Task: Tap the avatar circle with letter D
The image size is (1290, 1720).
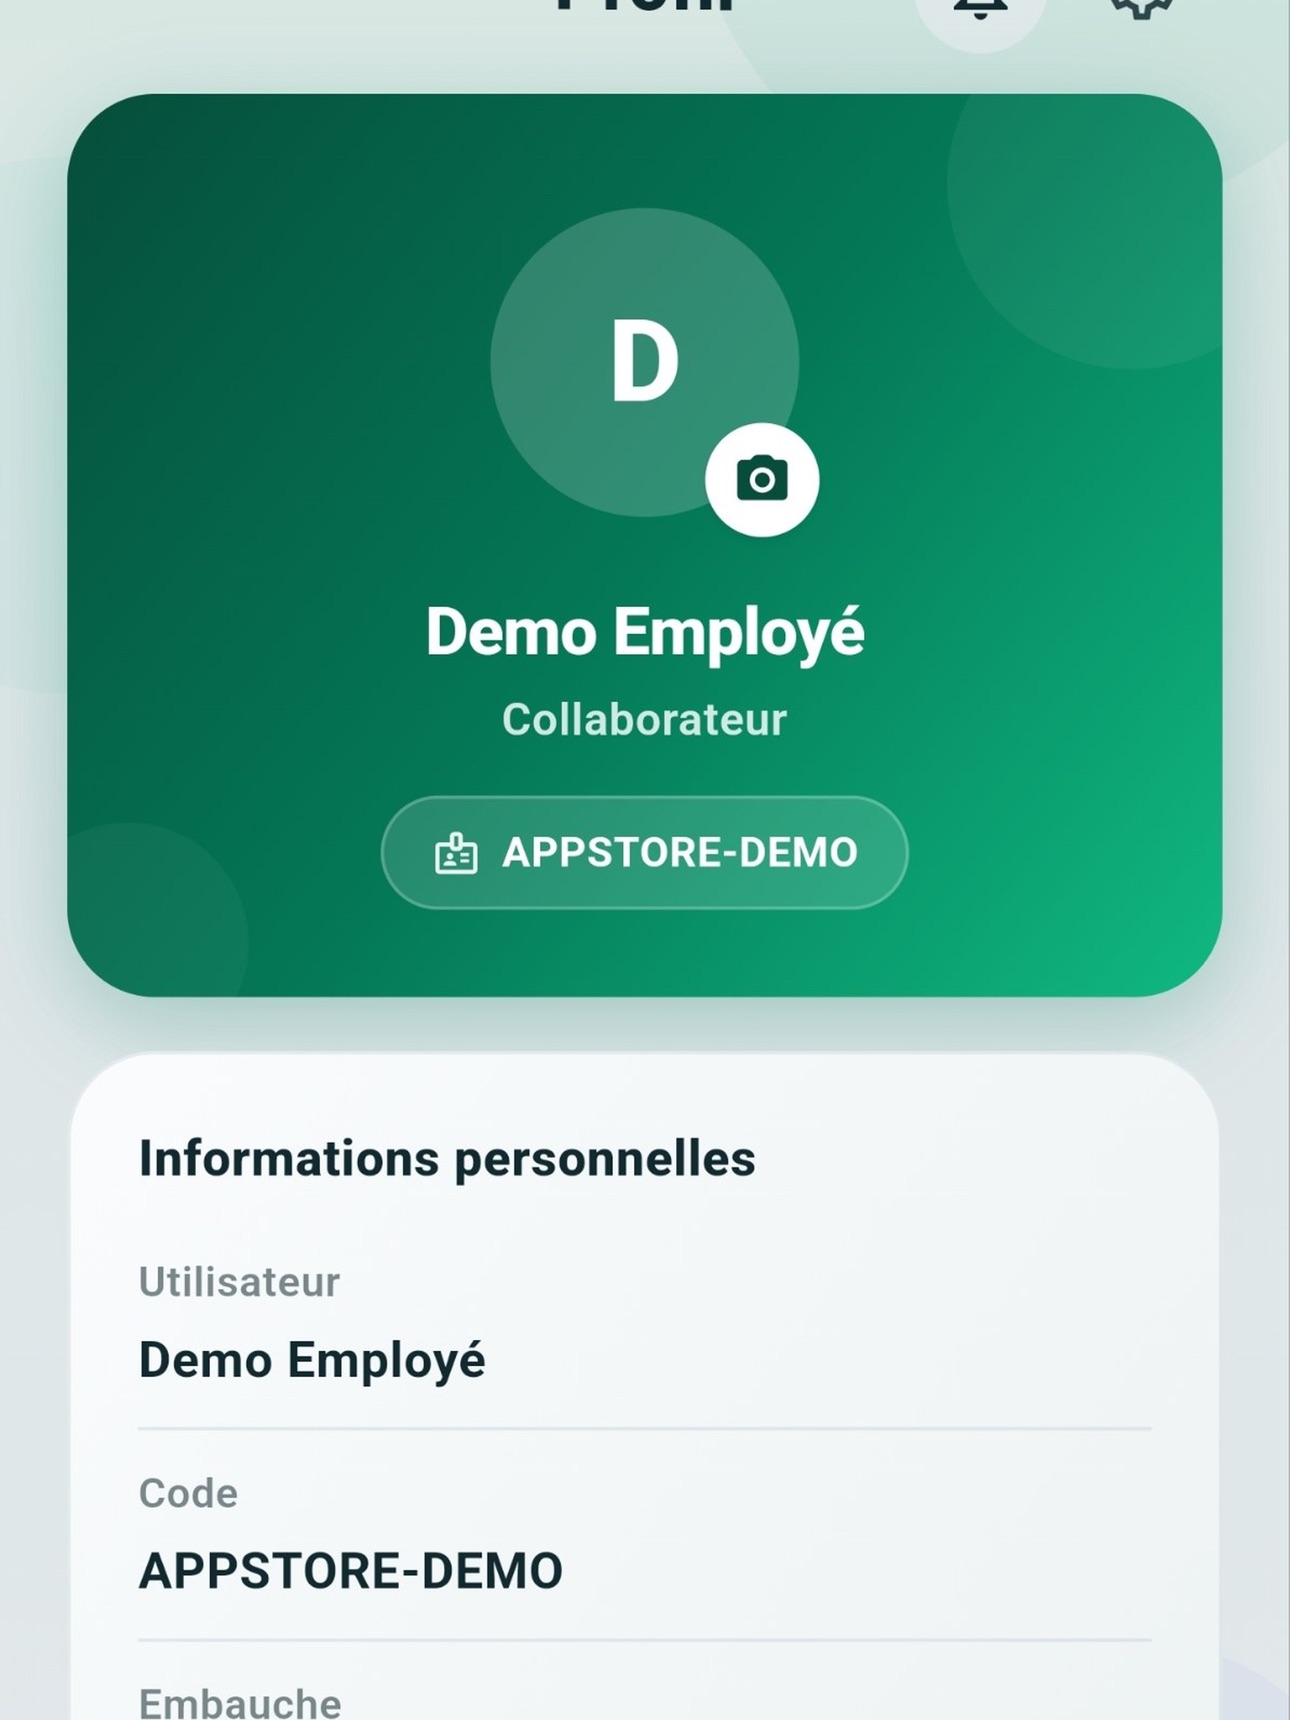Action: 645,362
